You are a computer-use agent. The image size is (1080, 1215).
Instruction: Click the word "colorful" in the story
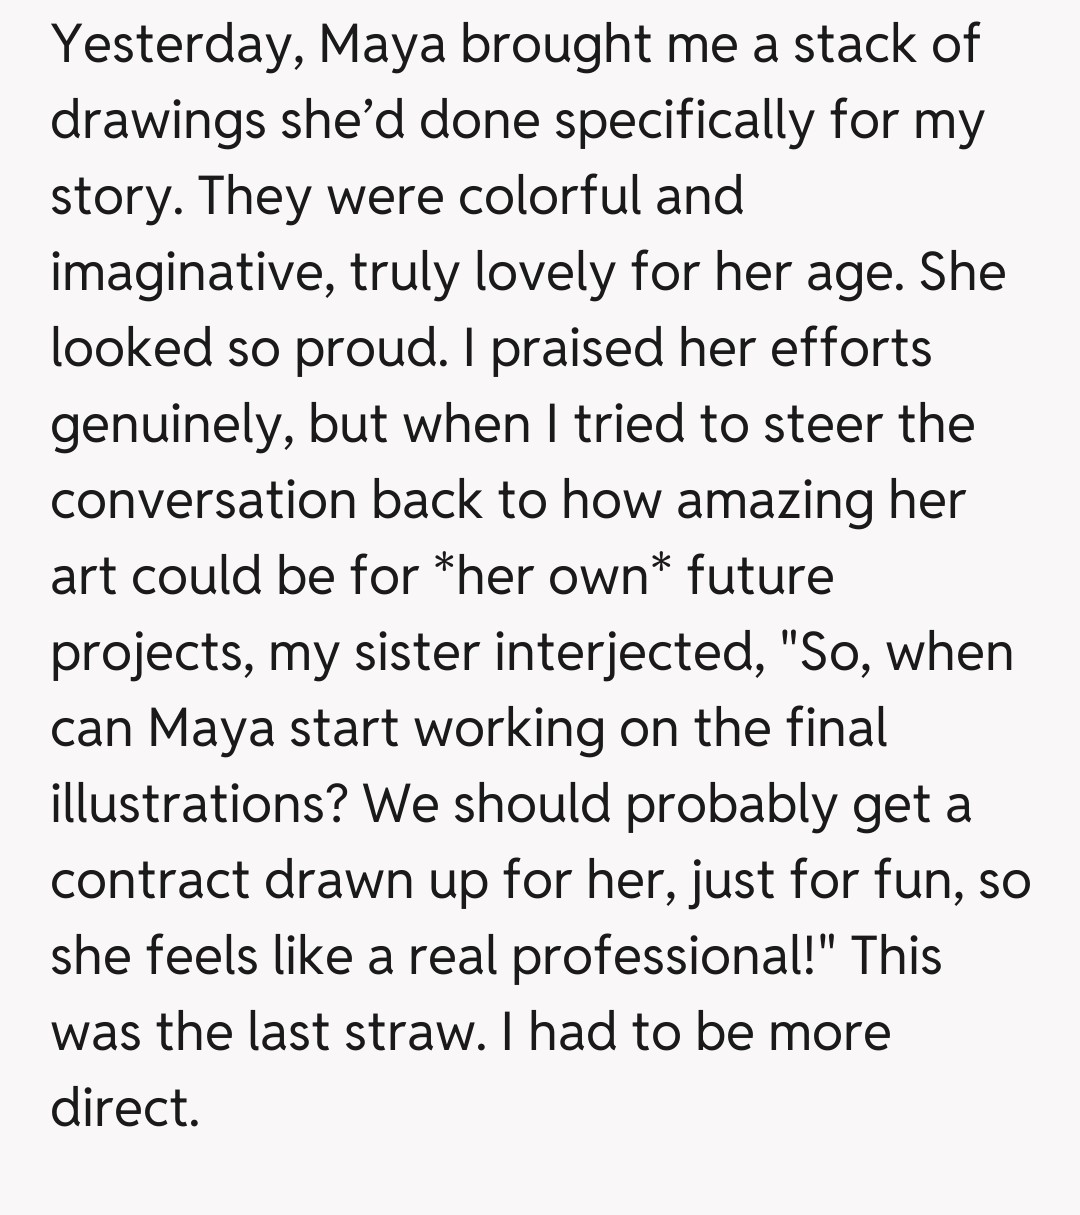[x=549, y=196]
